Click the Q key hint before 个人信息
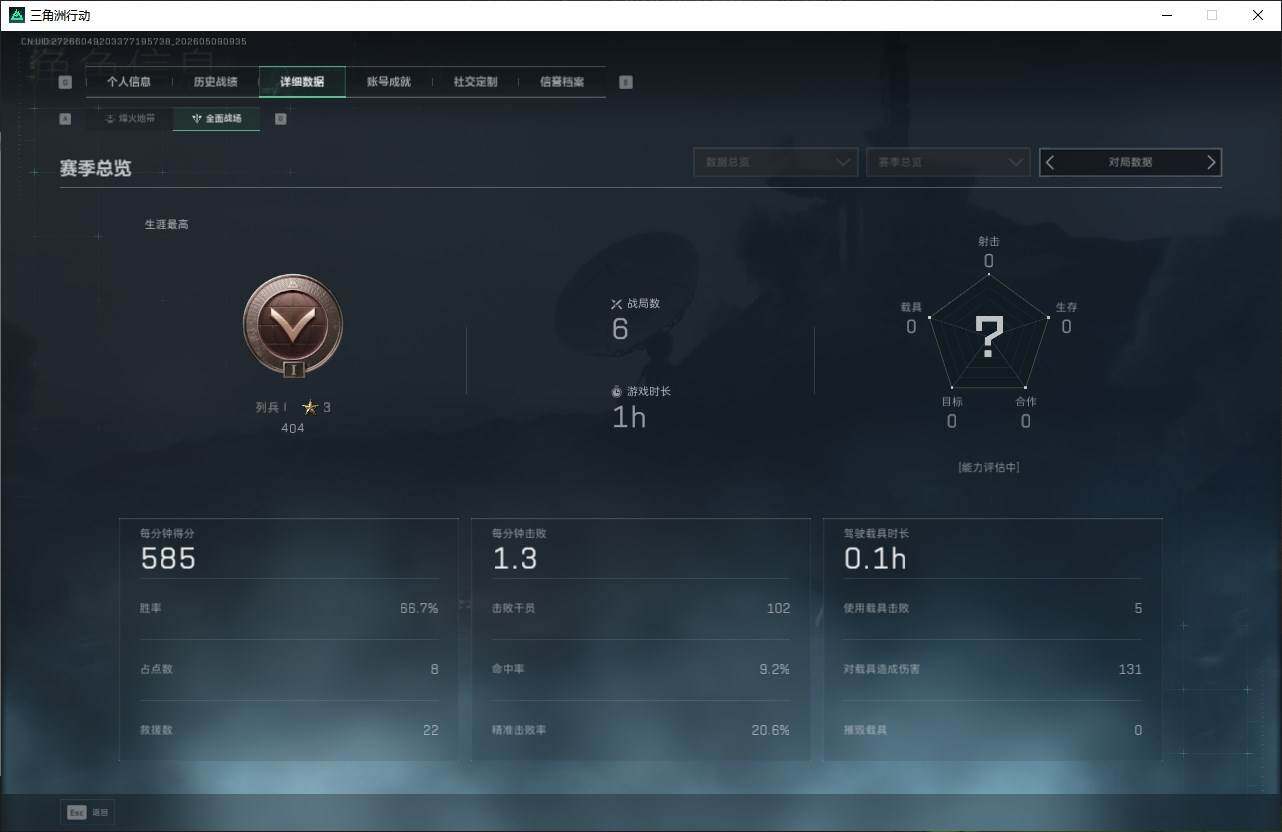Viewport: 1282px width, 832px height. 65,82
